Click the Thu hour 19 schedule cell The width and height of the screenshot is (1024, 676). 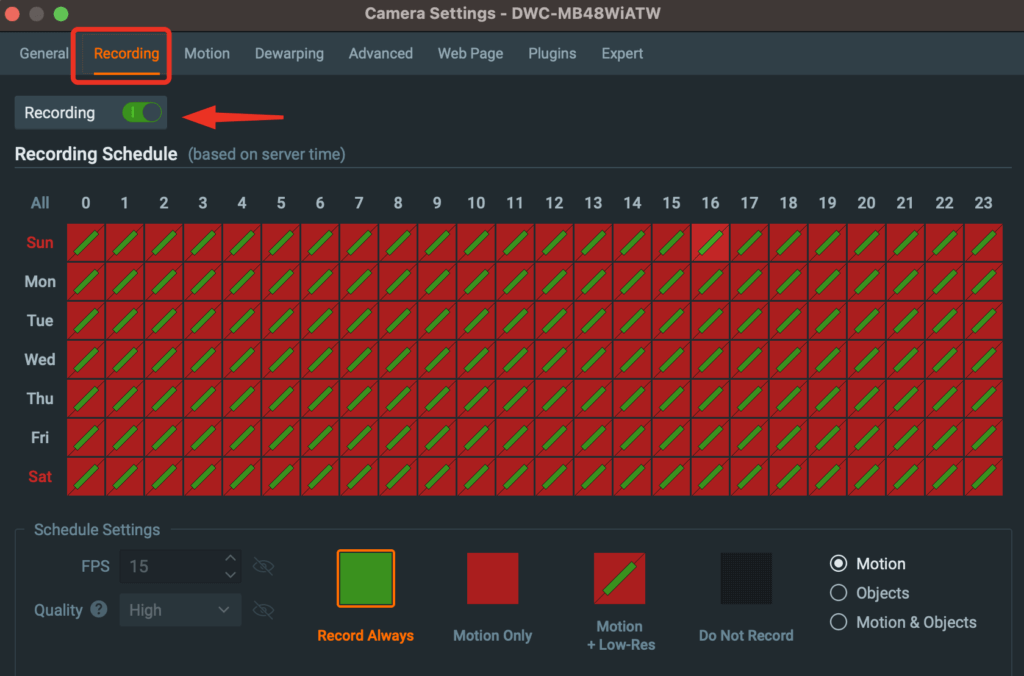point(827,399)
